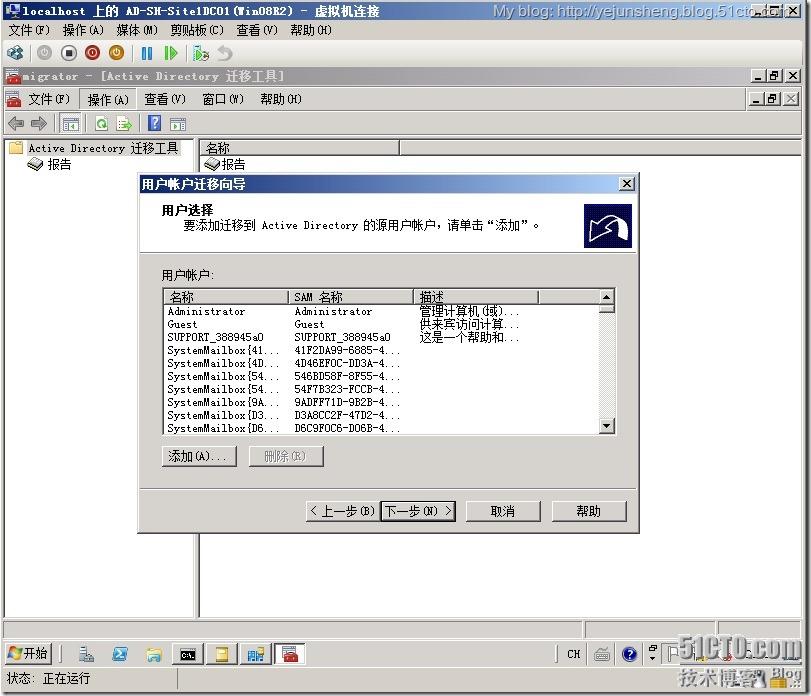Click the green Refresh icon in MMC toolbar
The width and height of the screenshot is (811, 696).
tap(101, 124)
